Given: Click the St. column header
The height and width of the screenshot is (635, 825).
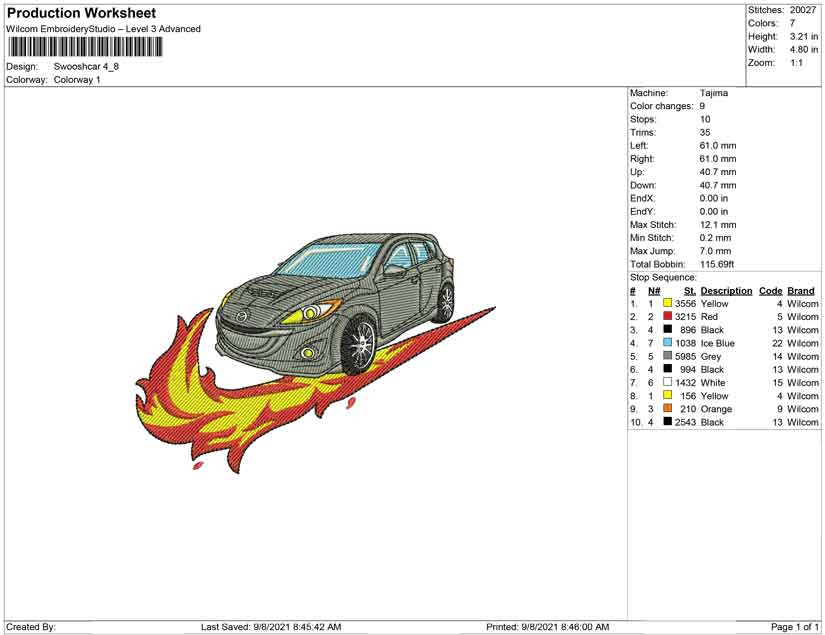Looking at the screenshot, I should 689,291.
